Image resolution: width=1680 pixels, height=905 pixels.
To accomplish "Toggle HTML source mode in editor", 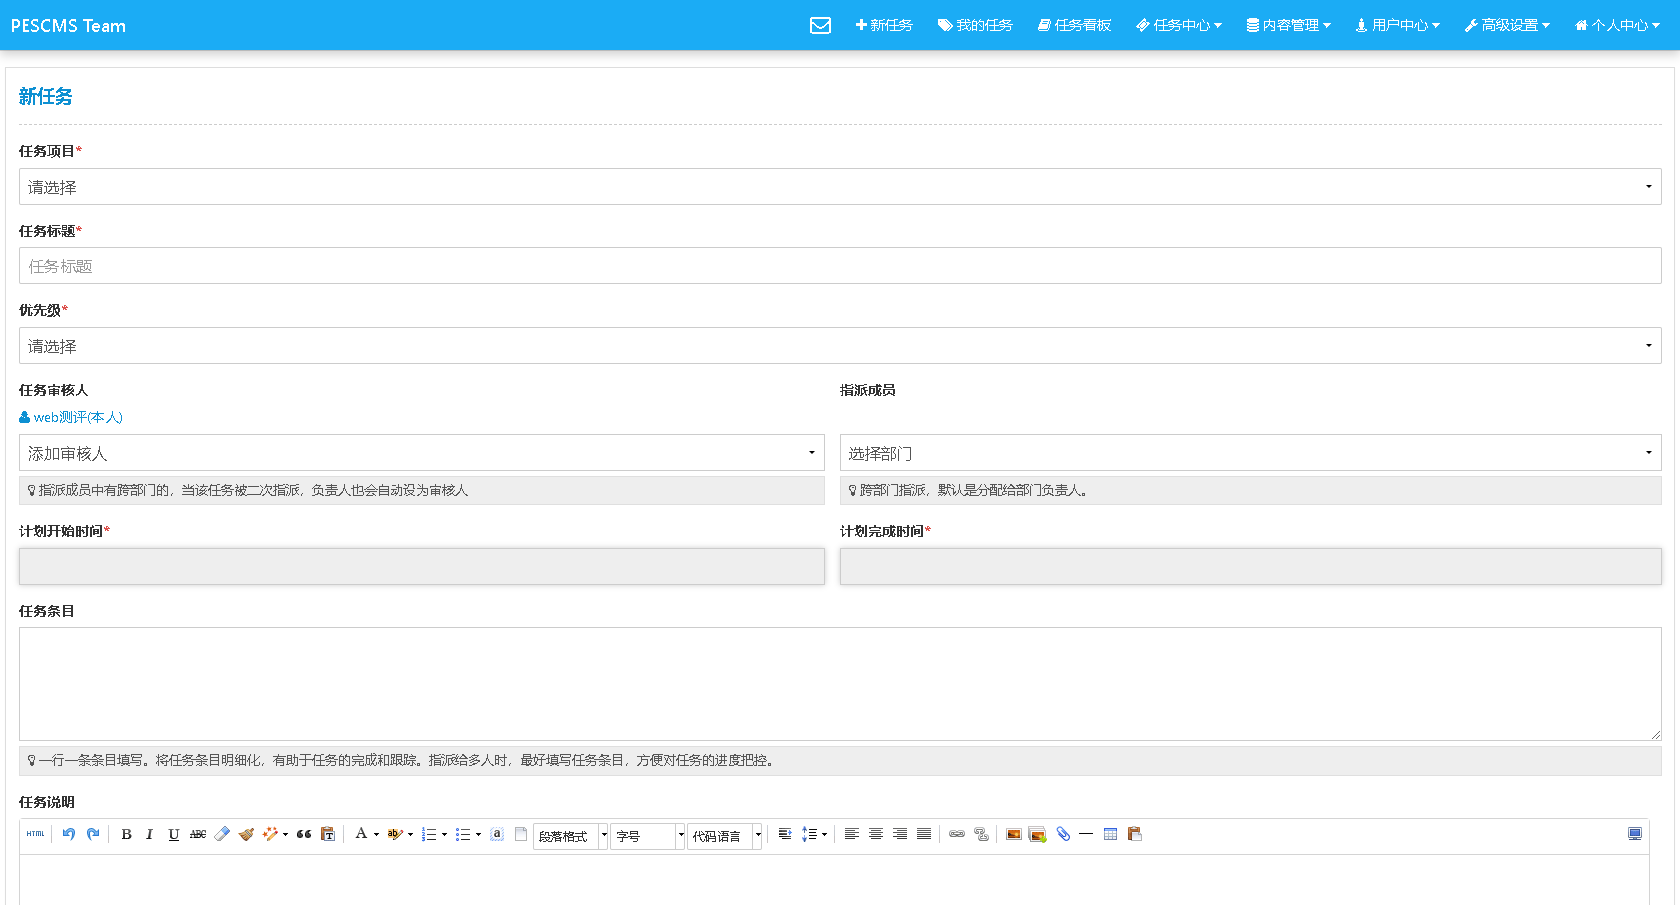I will [36, 834].
